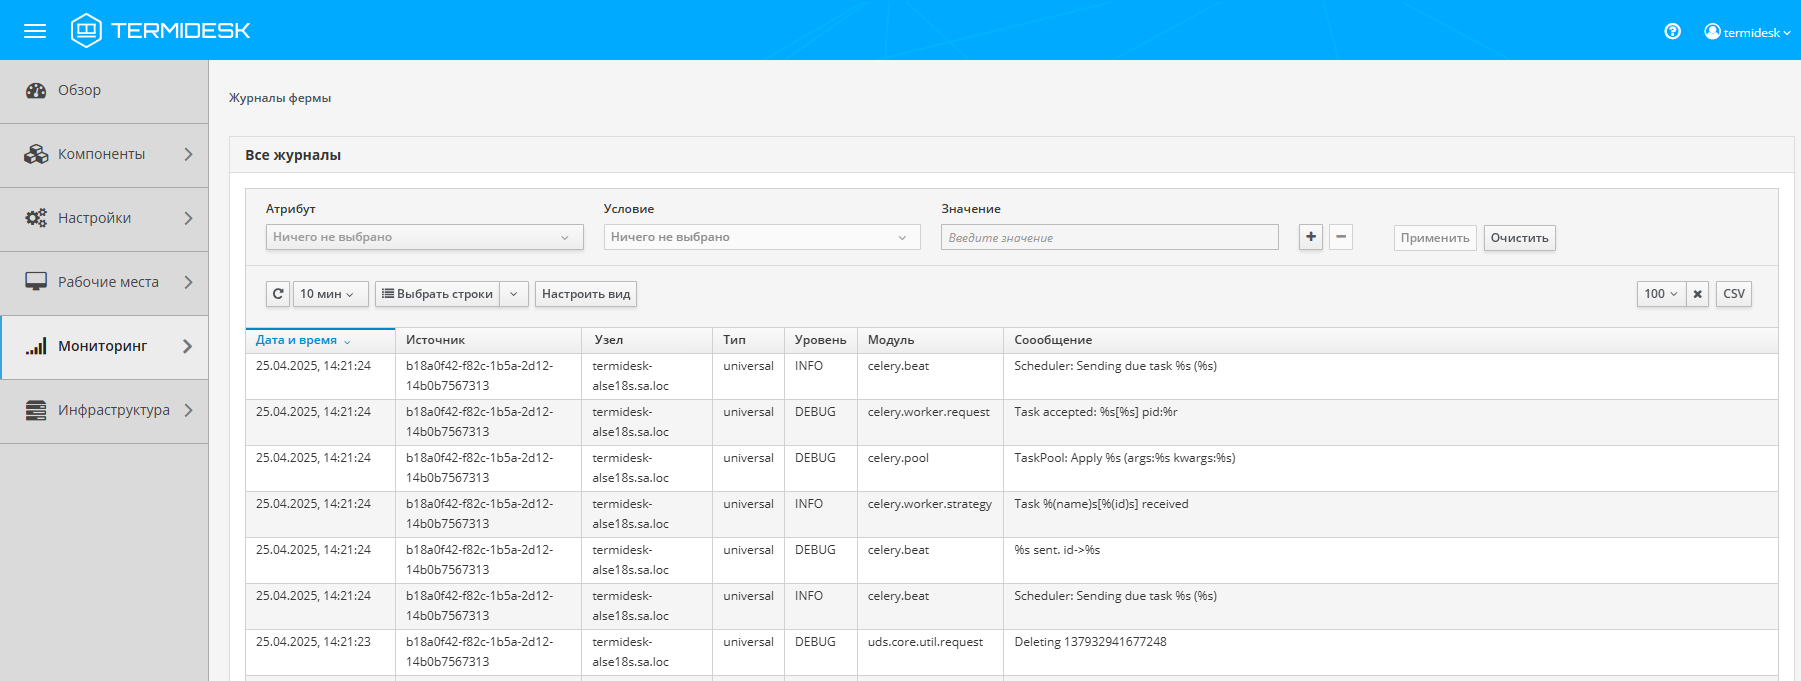Screen dimensions: 1801x681
Task: Click the Мониторинг bar chart icon
Action: 36,346
